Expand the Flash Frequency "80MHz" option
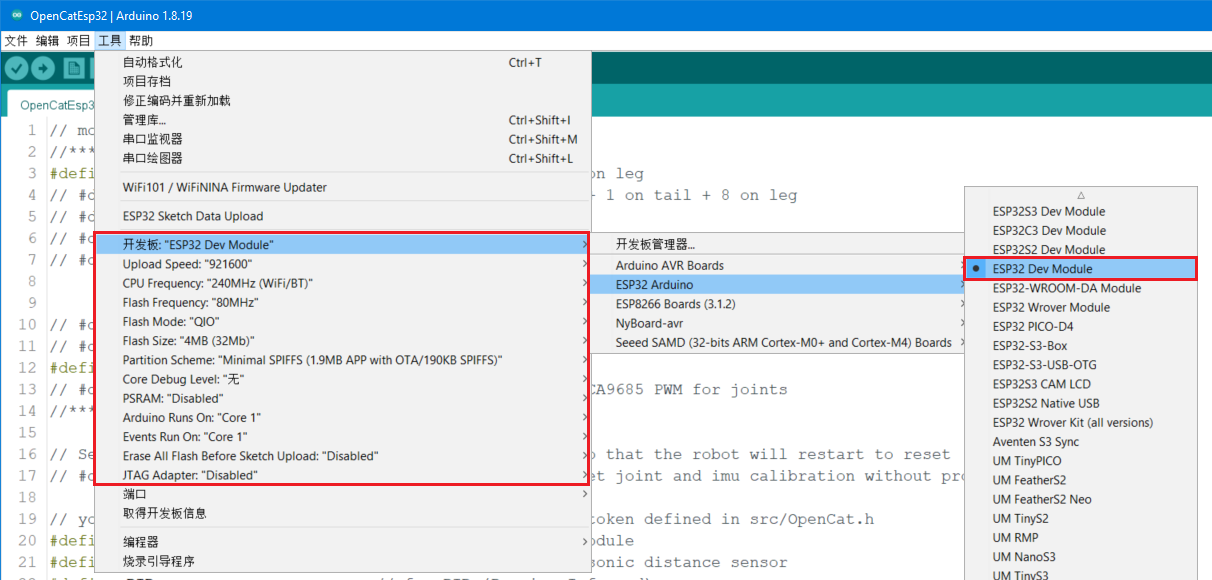 342,302
